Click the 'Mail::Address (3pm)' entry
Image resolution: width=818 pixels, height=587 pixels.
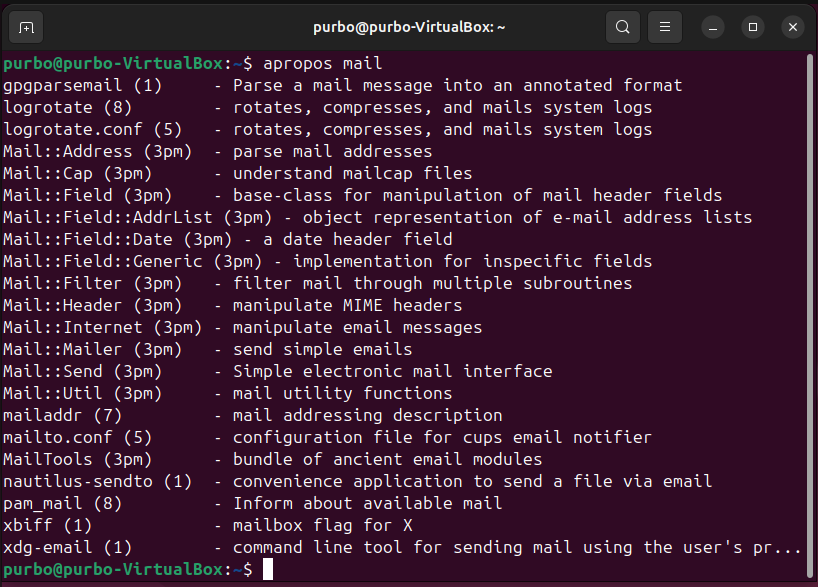click(98, 151)
